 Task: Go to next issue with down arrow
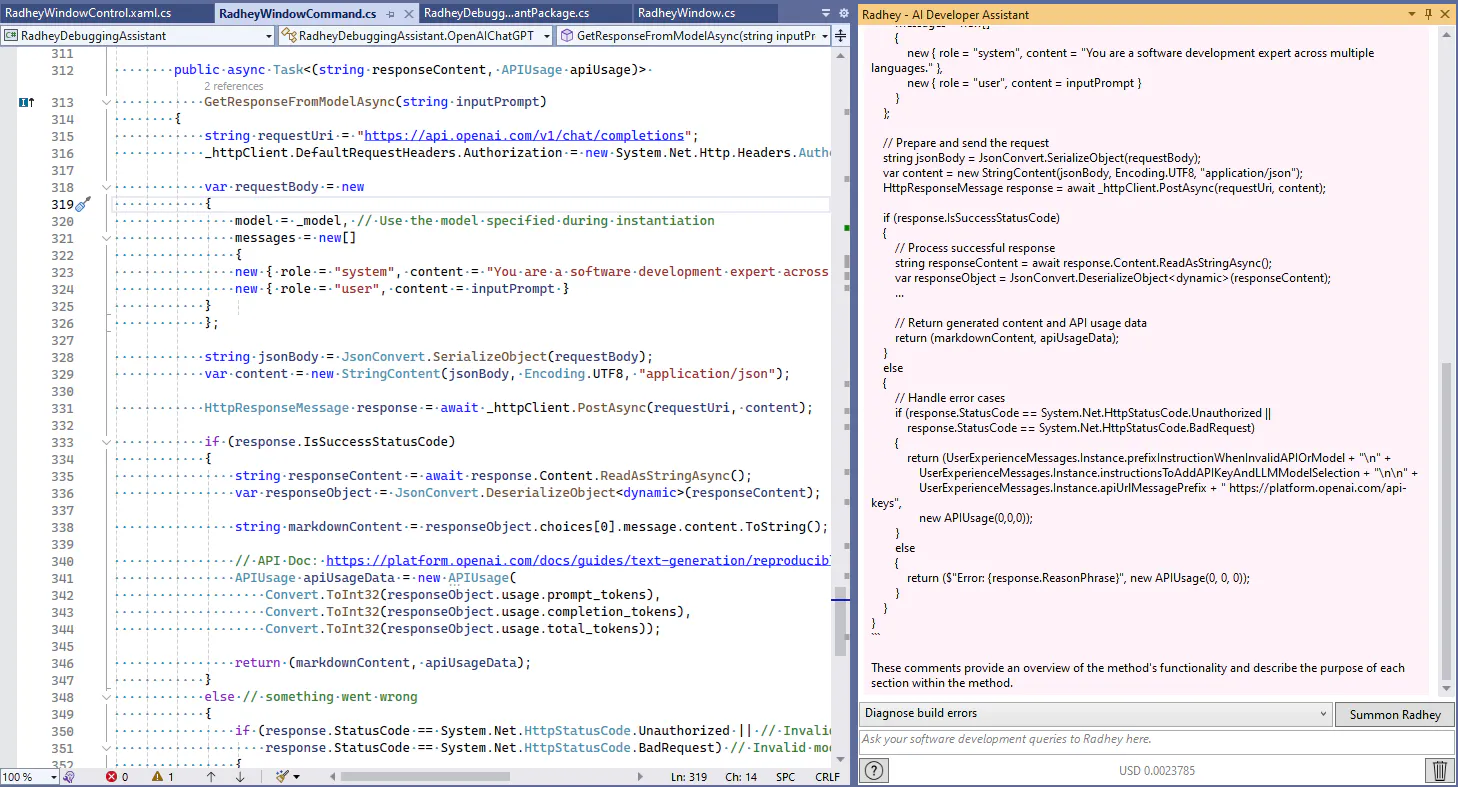coord(240,777)
